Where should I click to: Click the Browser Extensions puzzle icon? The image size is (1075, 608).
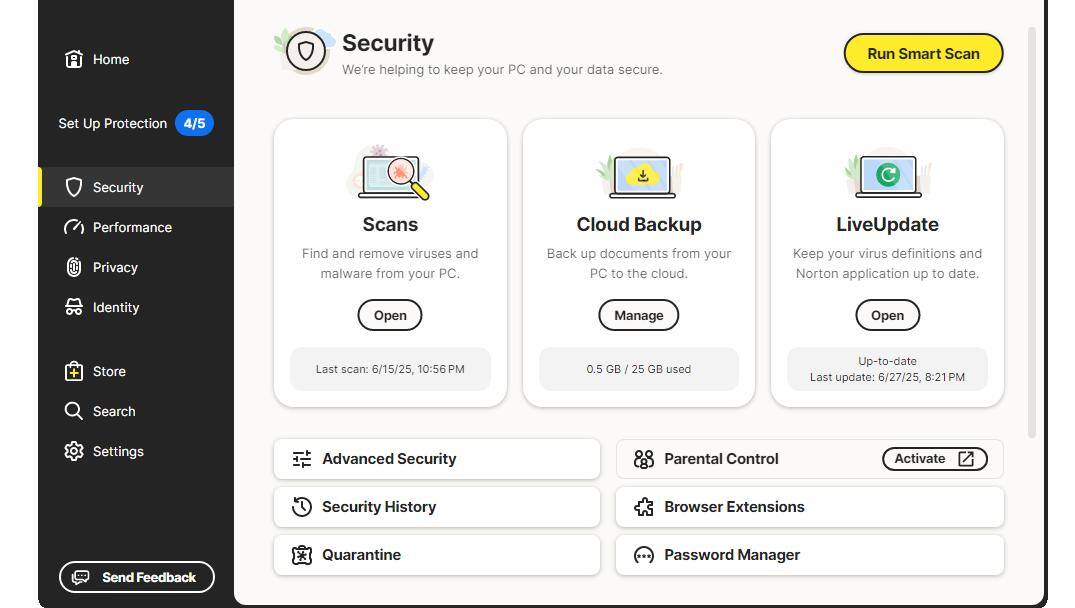pos(644,507)
